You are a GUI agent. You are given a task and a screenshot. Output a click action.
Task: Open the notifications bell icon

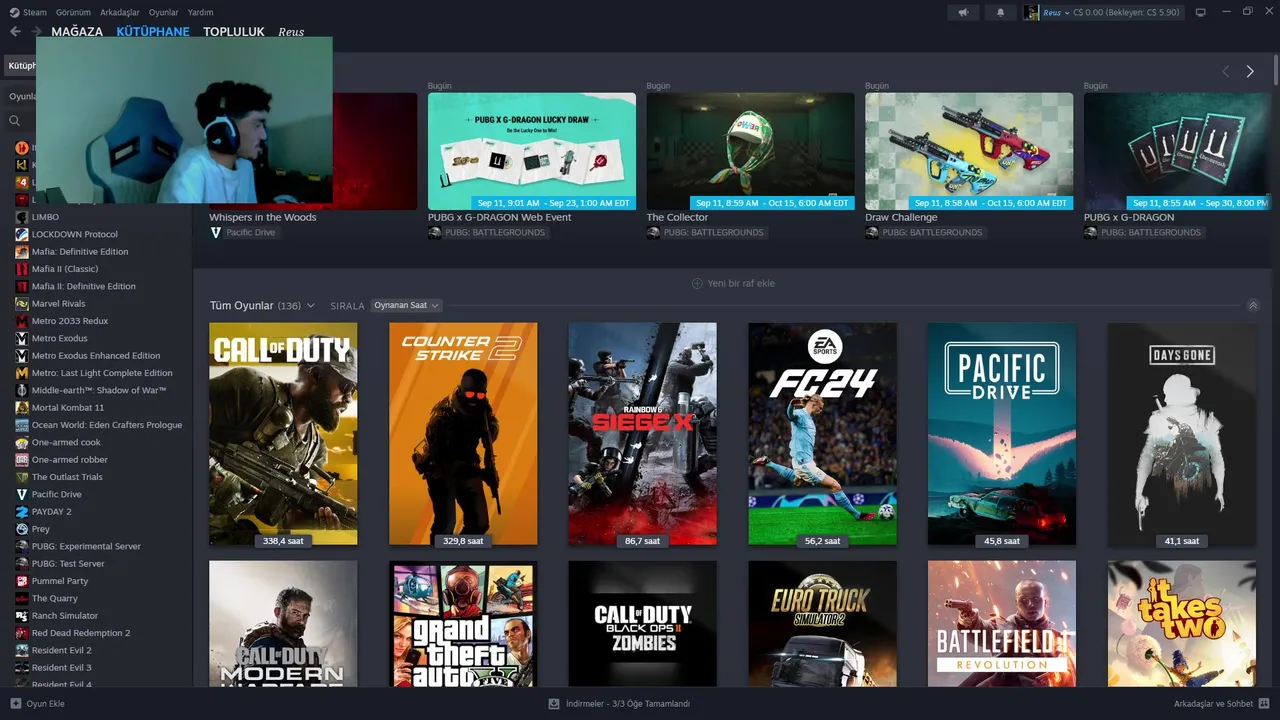1000,13
